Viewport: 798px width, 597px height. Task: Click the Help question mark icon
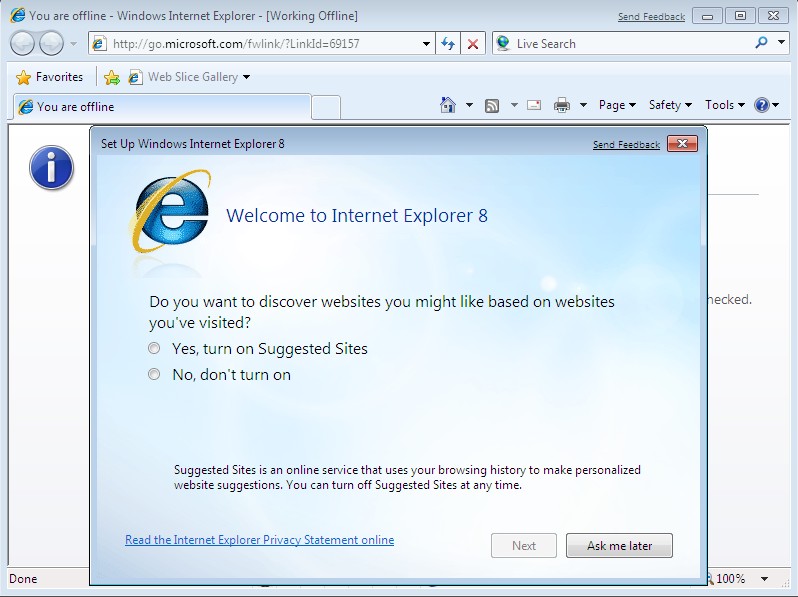tap(762, 105)
